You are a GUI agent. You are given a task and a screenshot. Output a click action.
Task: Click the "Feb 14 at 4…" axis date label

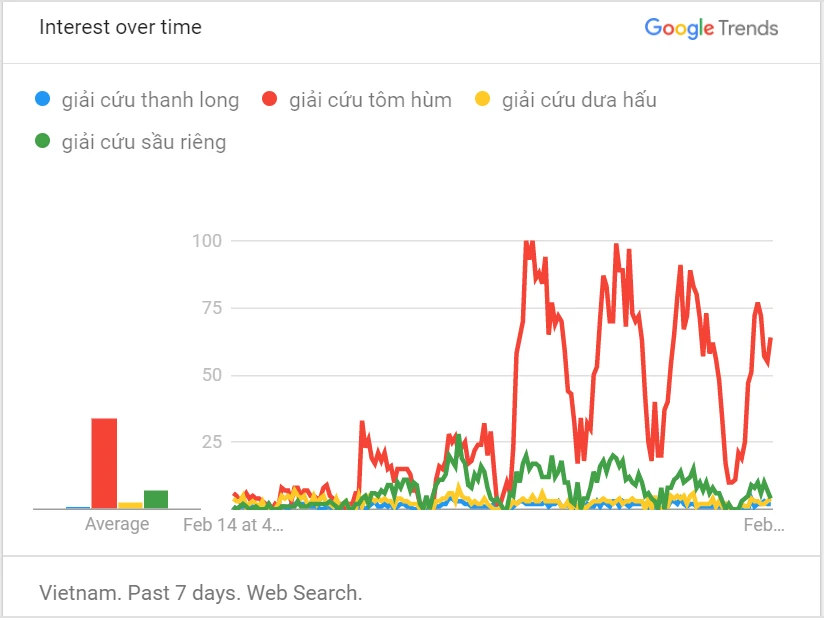(233, 524)
